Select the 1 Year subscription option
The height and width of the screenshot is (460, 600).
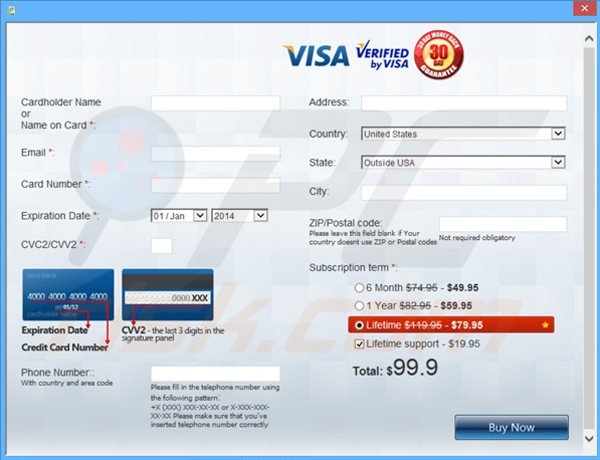tap(359, 306)
